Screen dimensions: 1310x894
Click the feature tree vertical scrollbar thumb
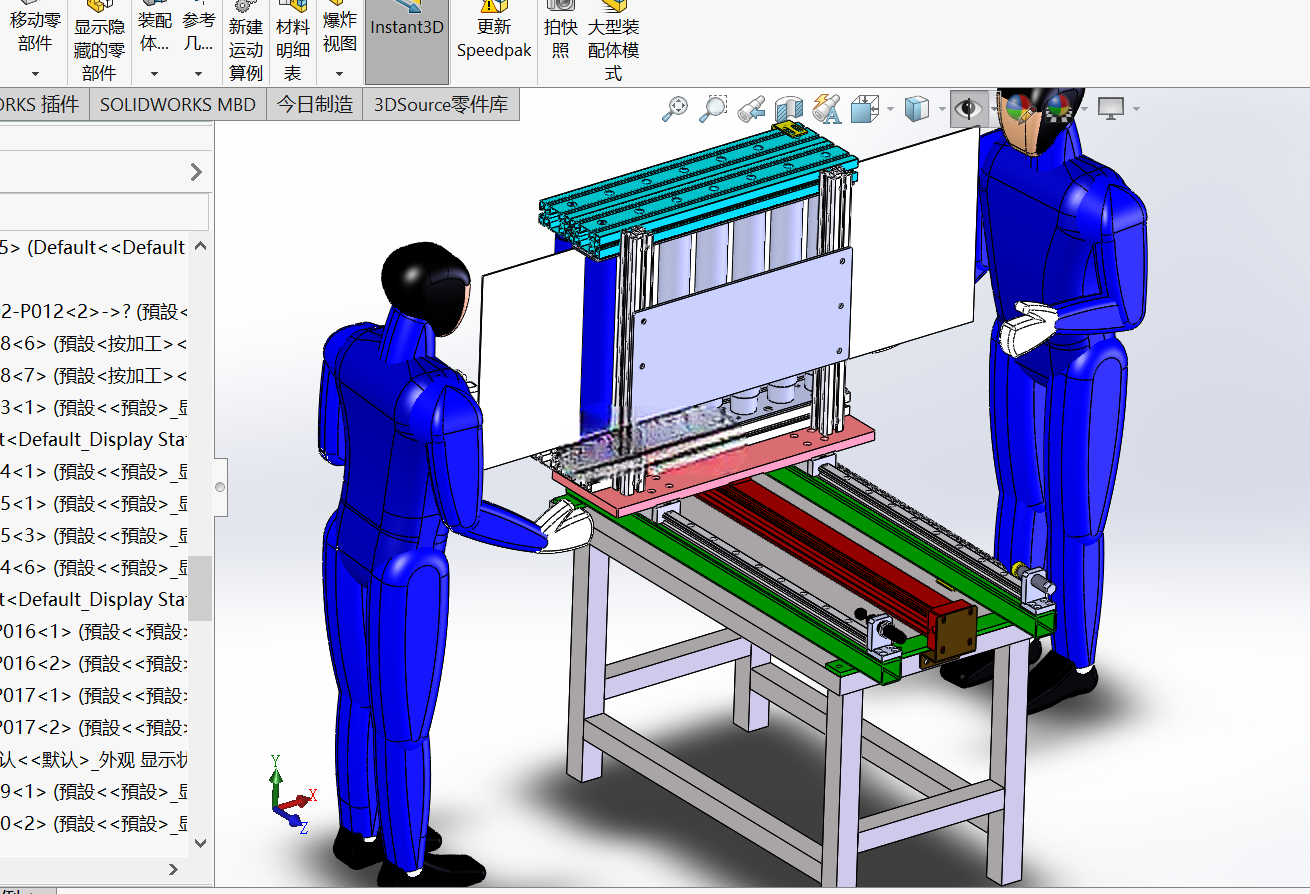click(x=200, y=588)
